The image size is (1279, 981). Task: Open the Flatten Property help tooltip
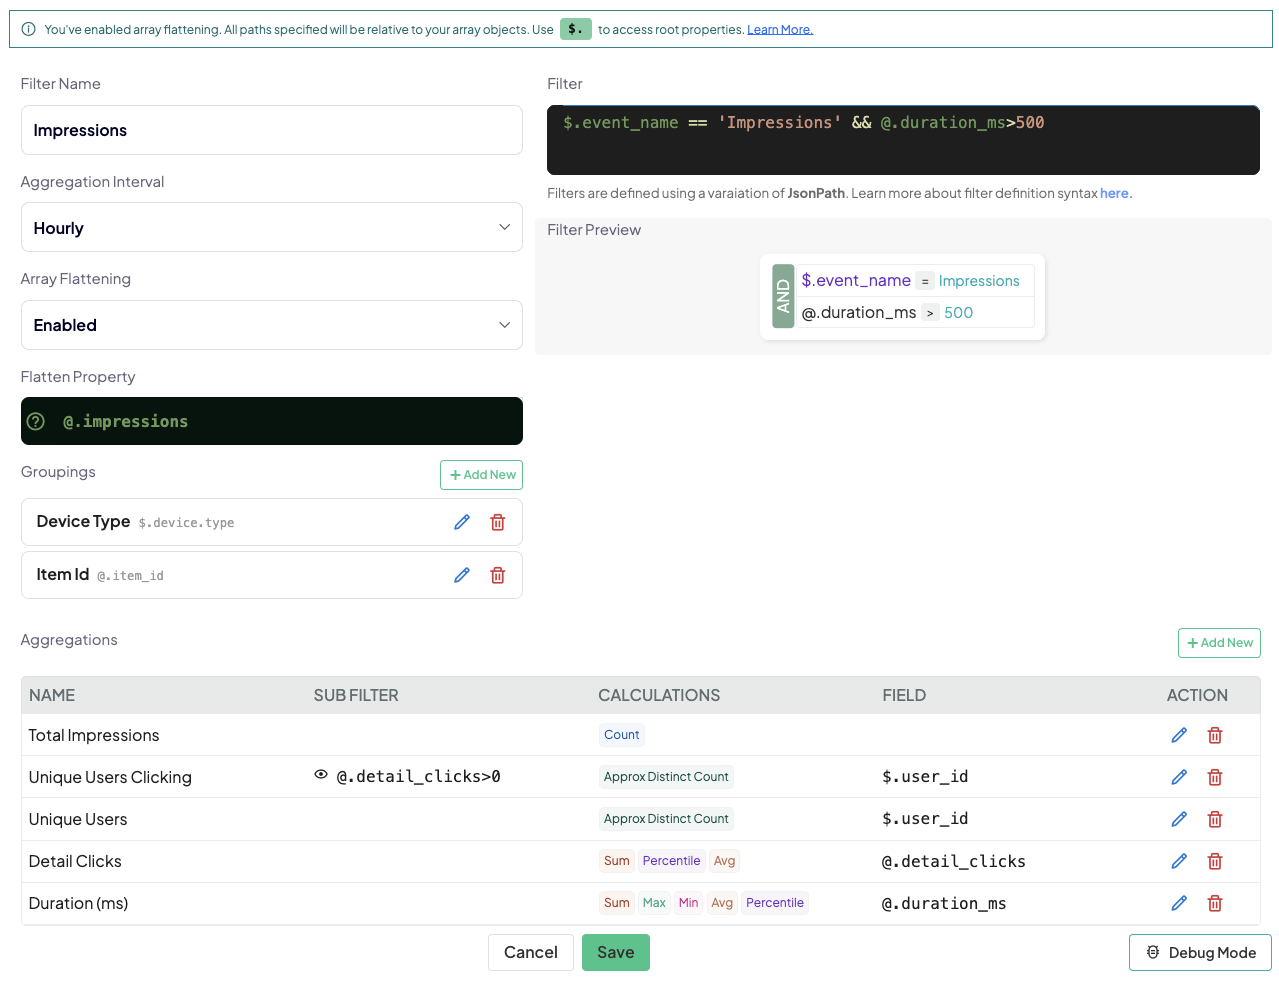[36, 421]
